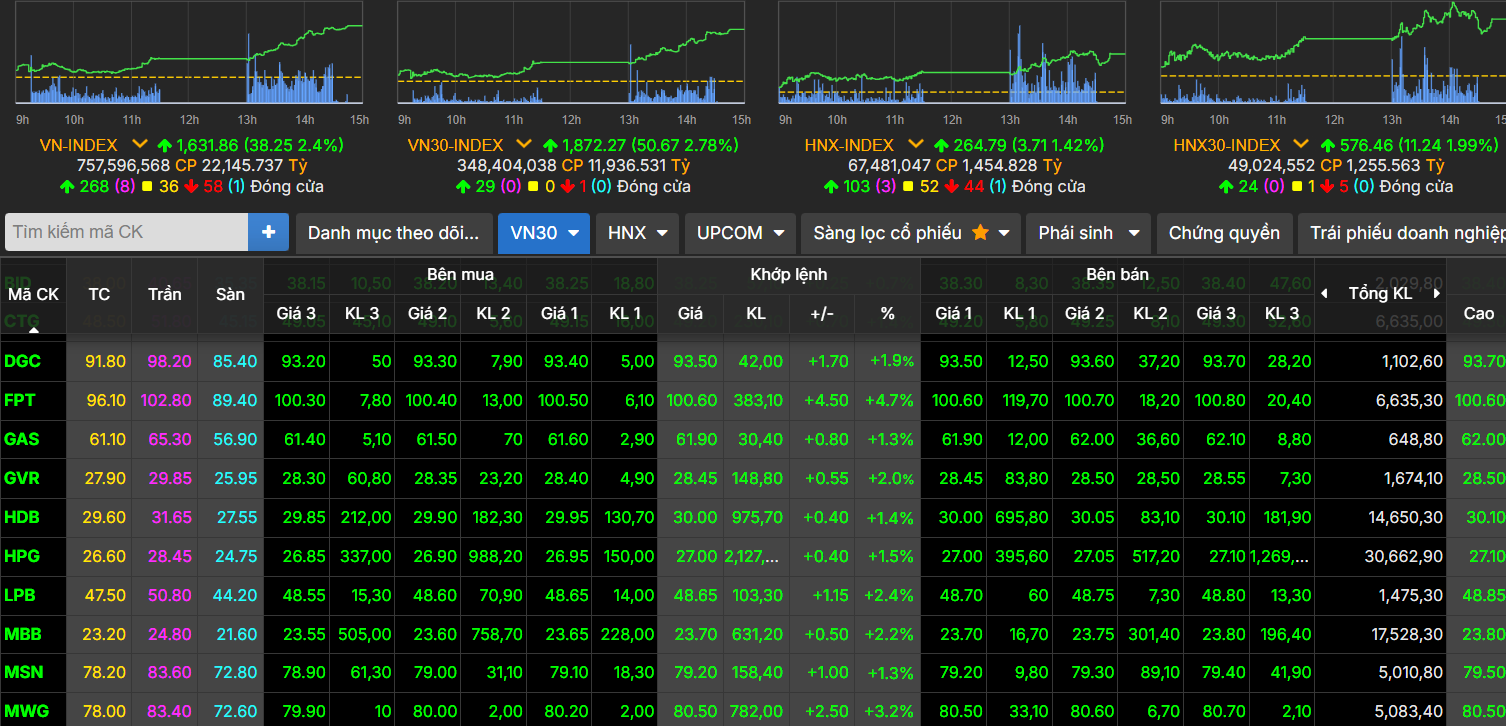This screenshot has height=726, width=1506.
Task: Switch to the Chứng quyền tab
Action: [1224, 233]
